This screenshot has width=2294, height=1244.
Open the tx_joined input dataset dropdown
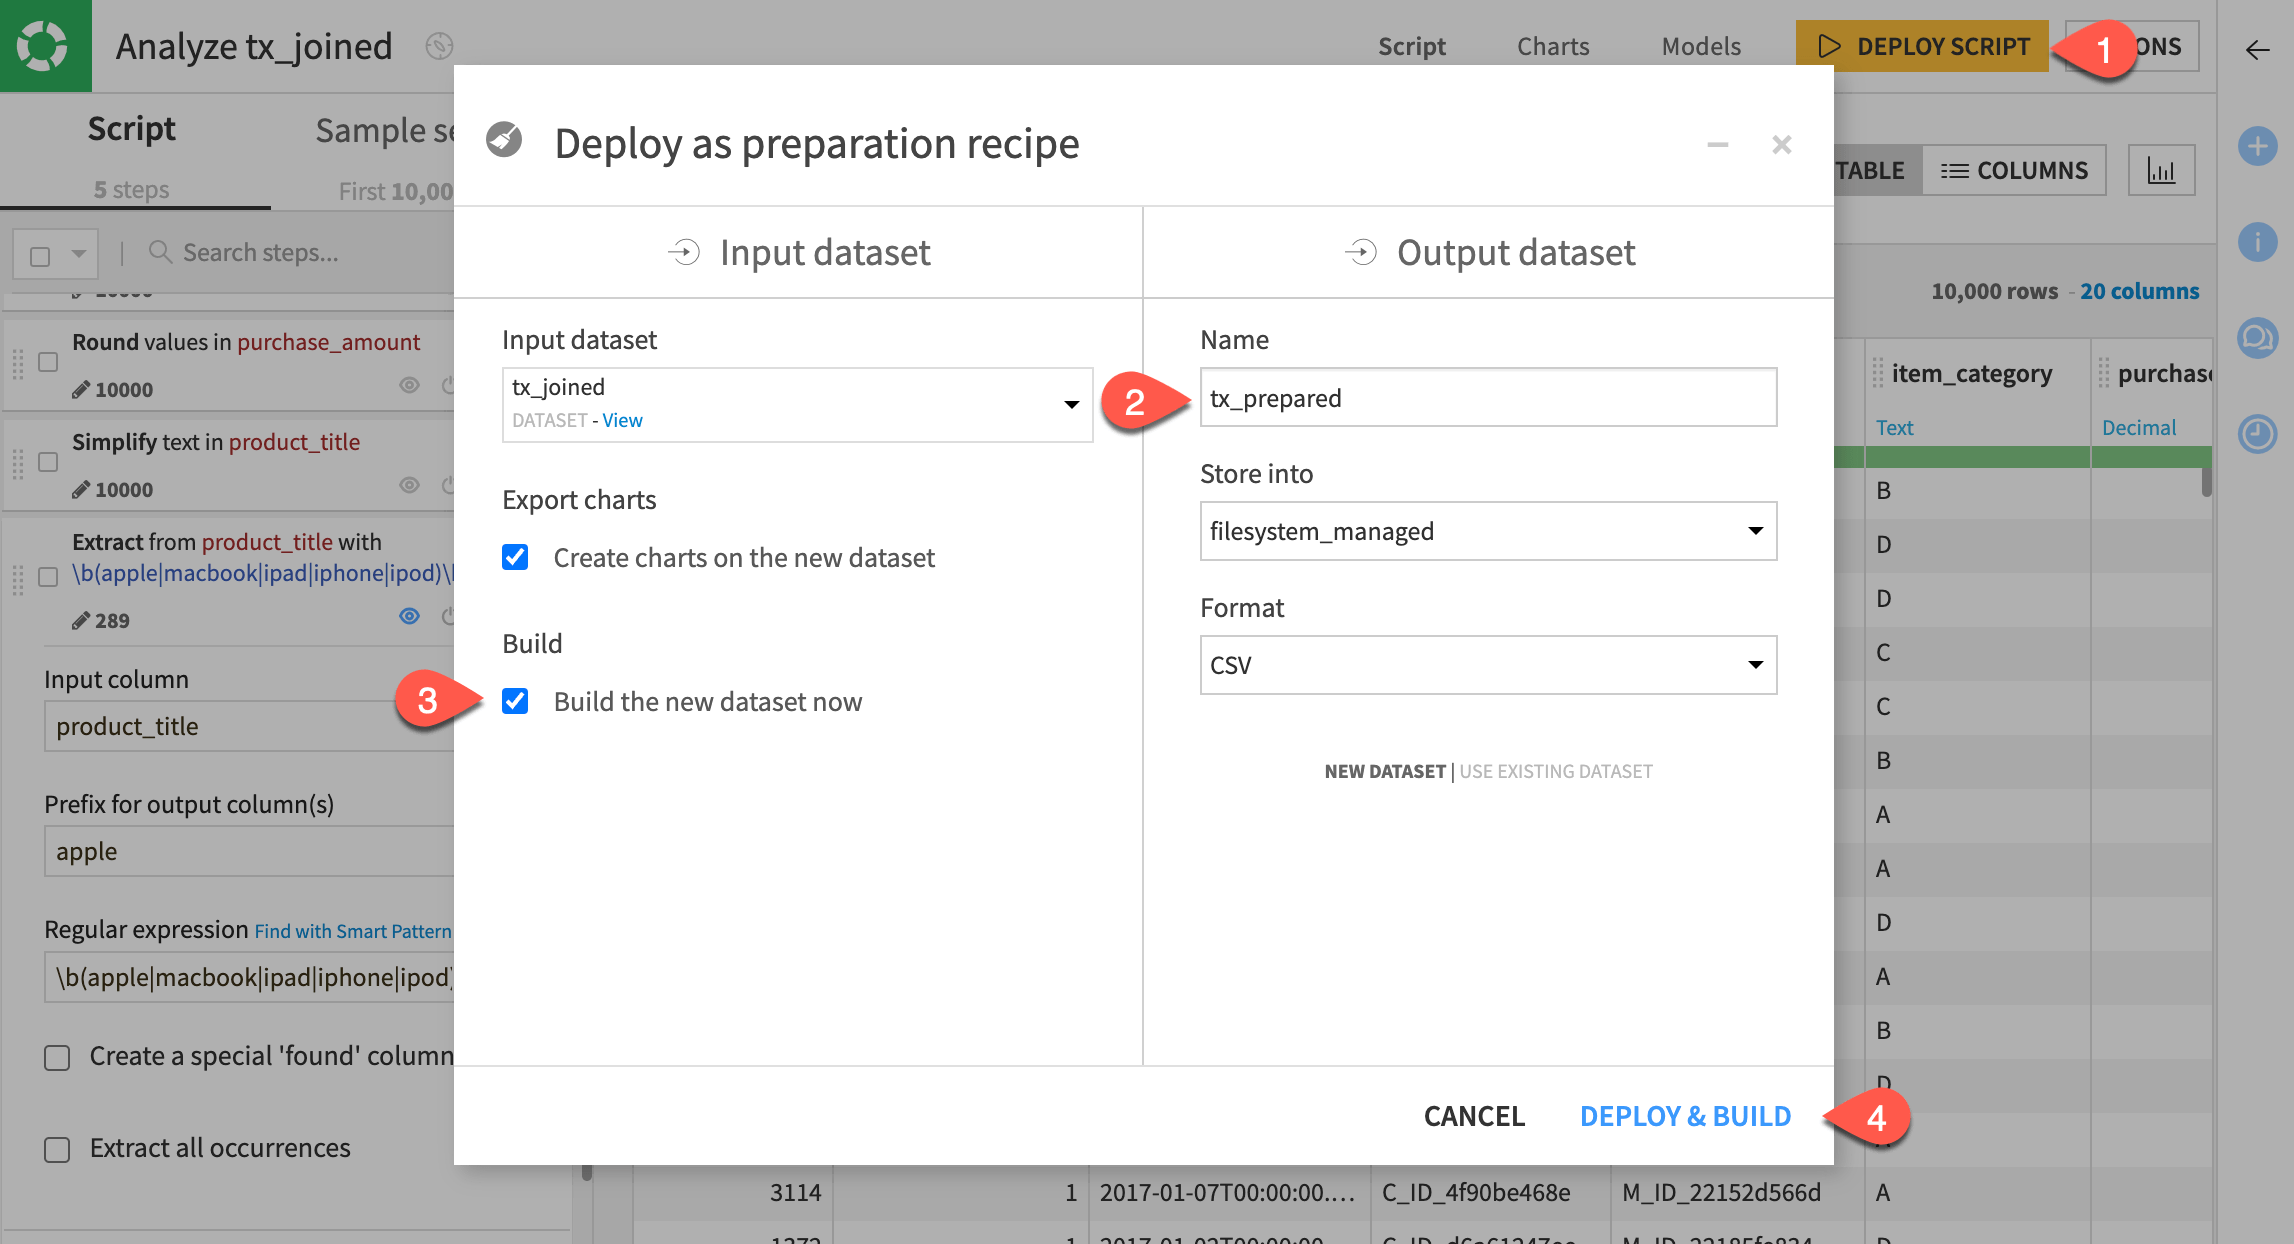(797, 404)
